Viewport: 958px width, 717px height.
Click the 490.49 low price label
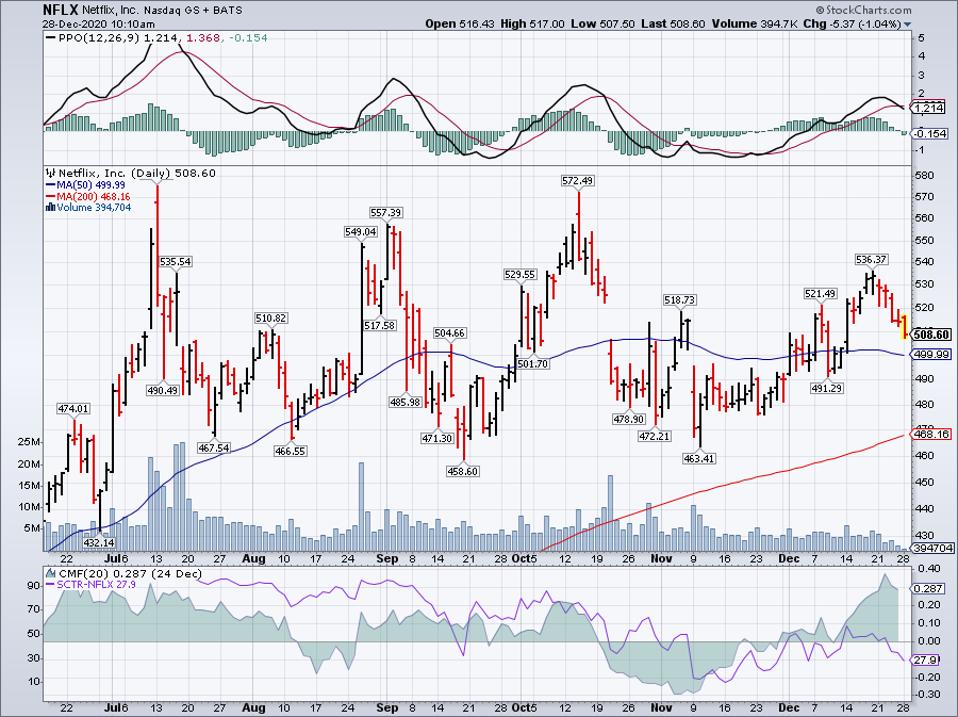tap(163, 390)
